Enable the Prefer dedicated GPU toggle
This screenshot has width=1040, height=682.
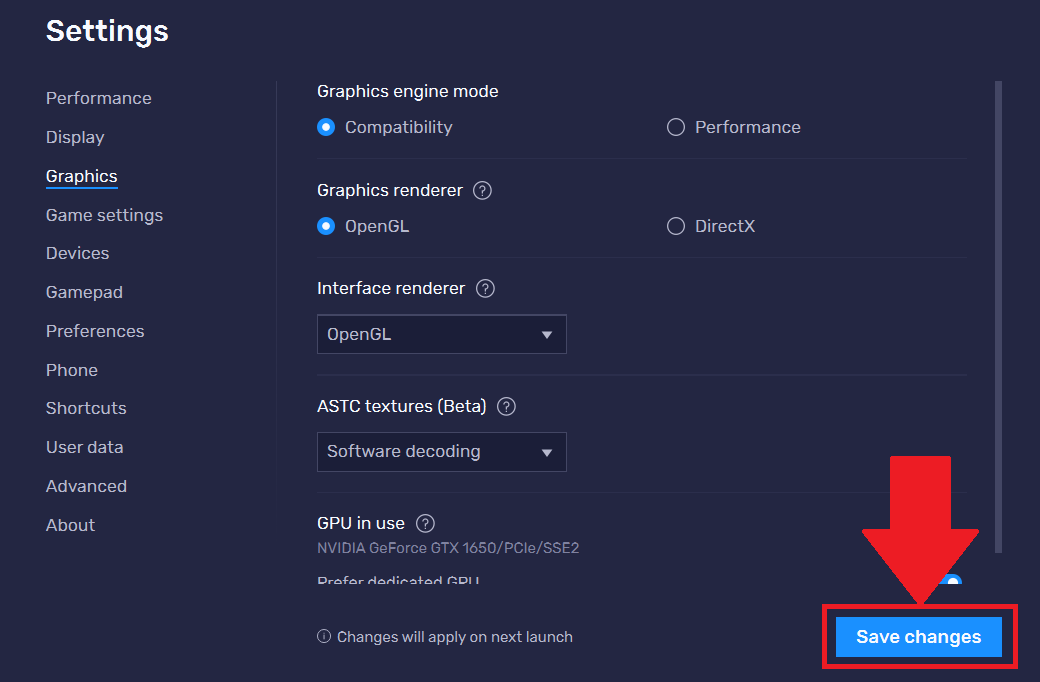[x=950, y=581]
